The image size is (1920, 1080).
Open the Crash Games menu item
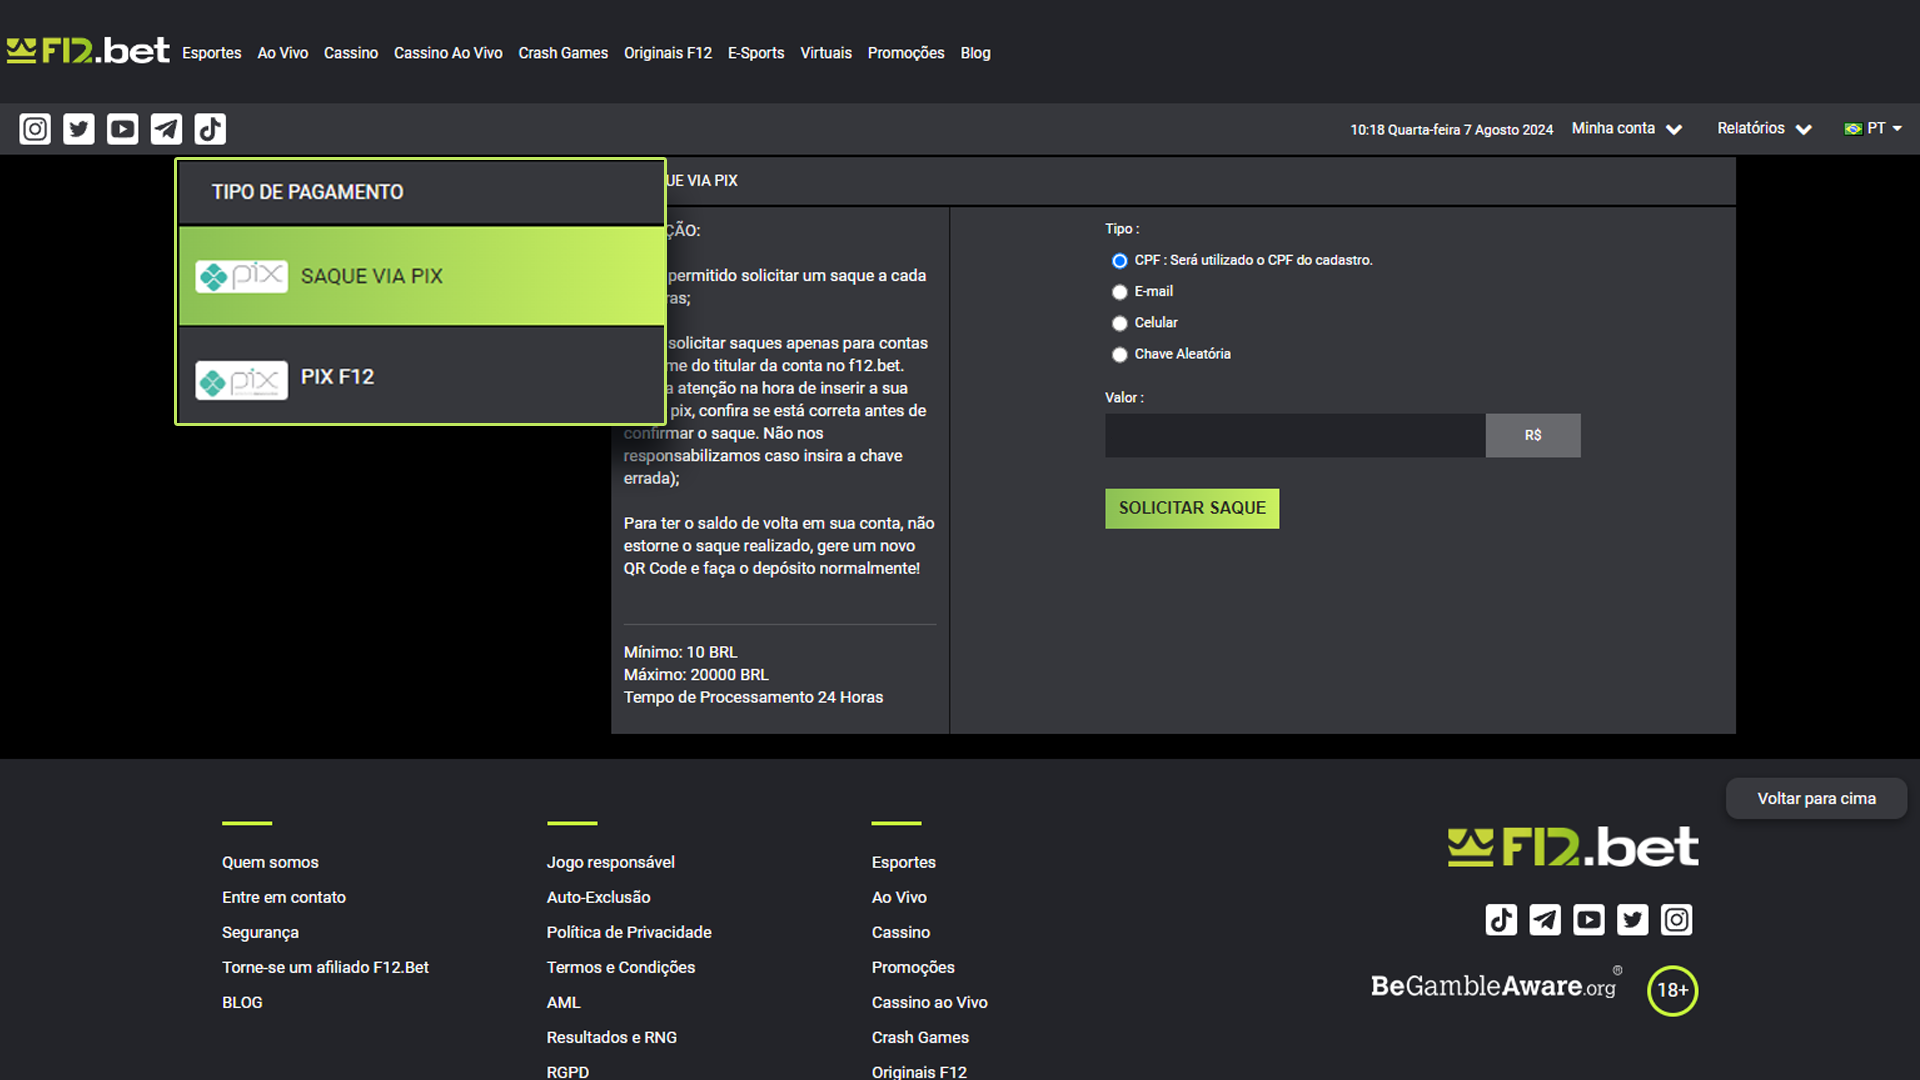point(563,53)
